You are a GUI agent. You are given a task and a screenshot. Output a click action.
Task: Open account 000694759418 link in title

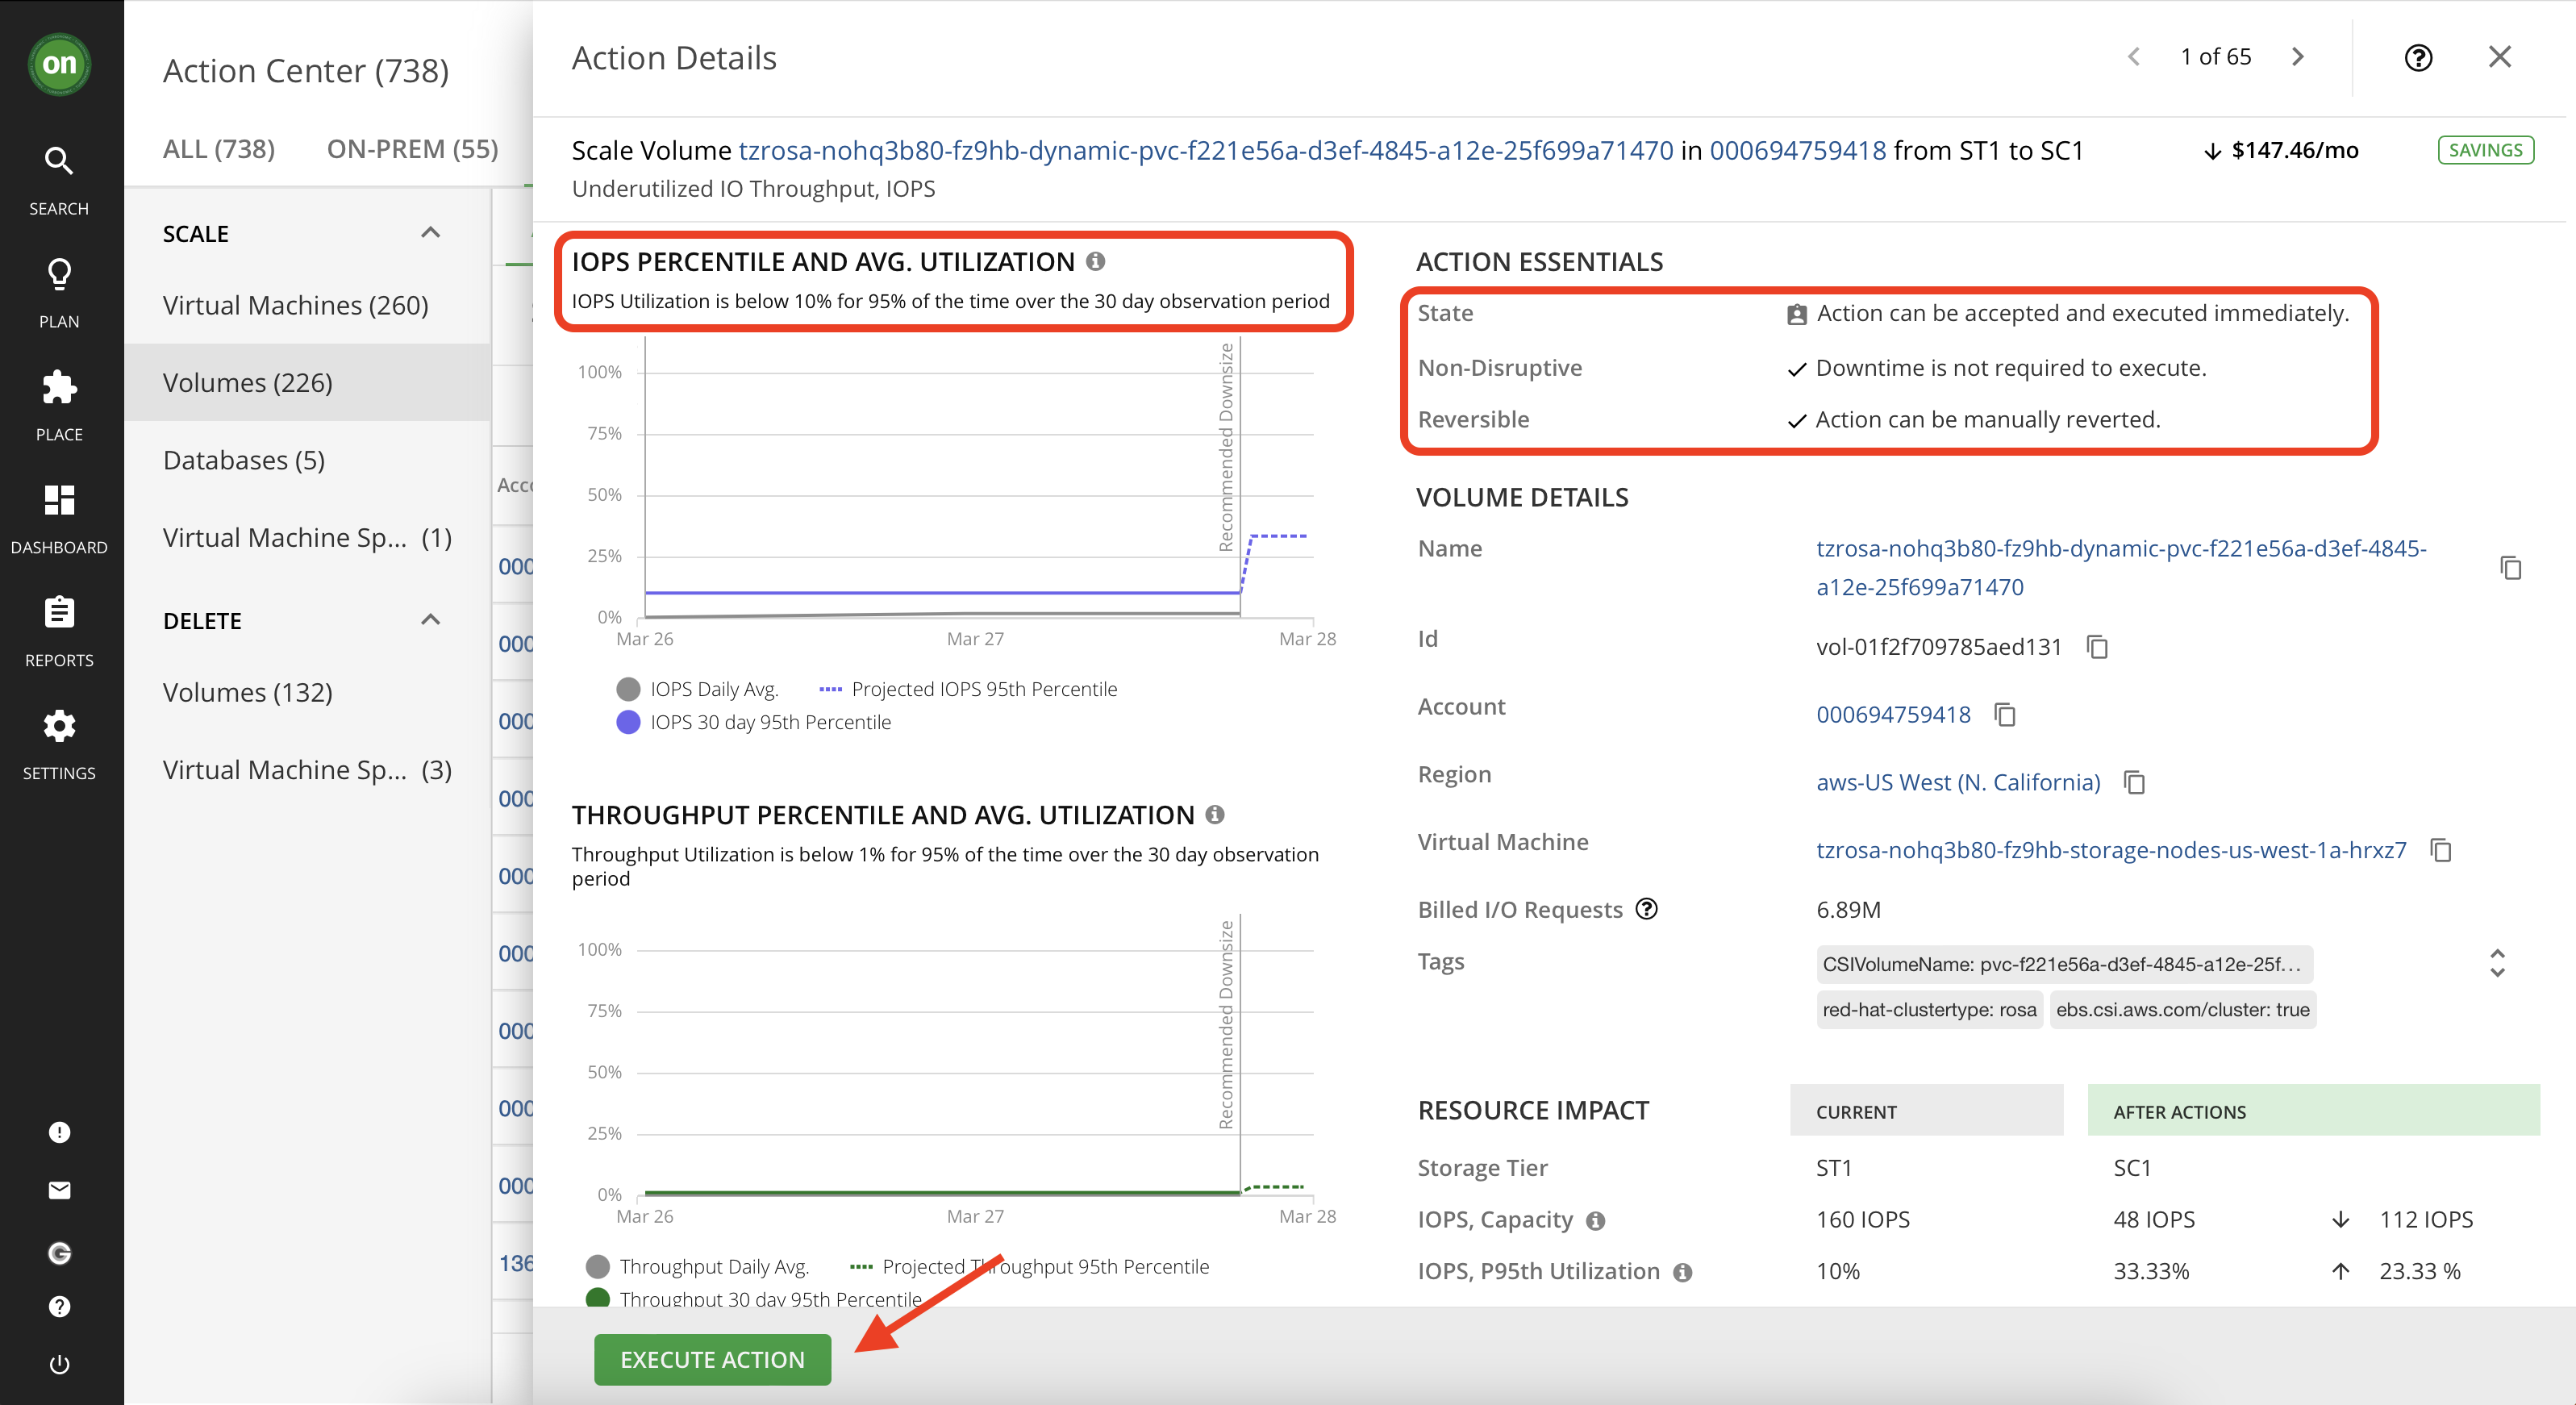1797,150
